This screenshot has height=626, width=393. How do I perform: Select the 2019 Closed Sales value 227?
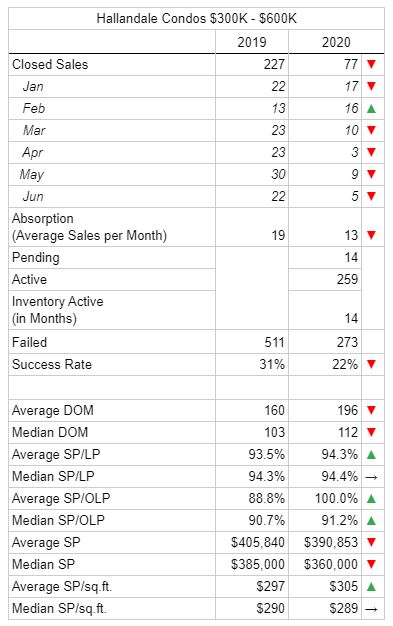coord(274,64)
